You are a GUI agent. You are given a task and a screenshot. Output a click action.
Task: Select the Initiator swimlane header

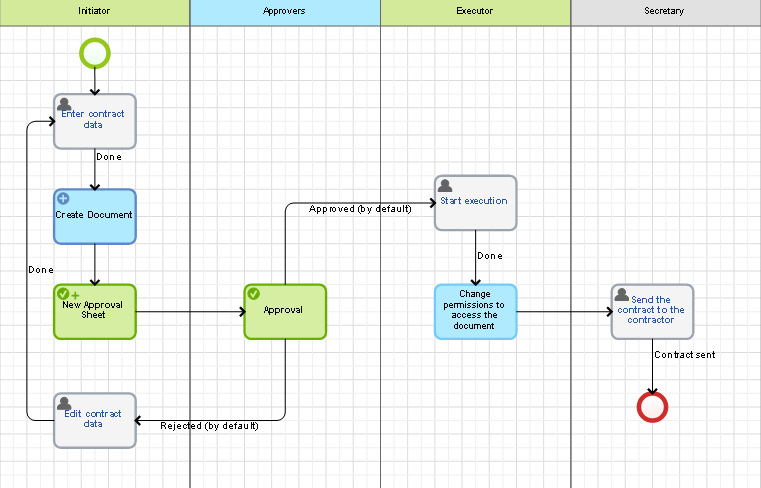pyautogui.click(x=94, y=12)
